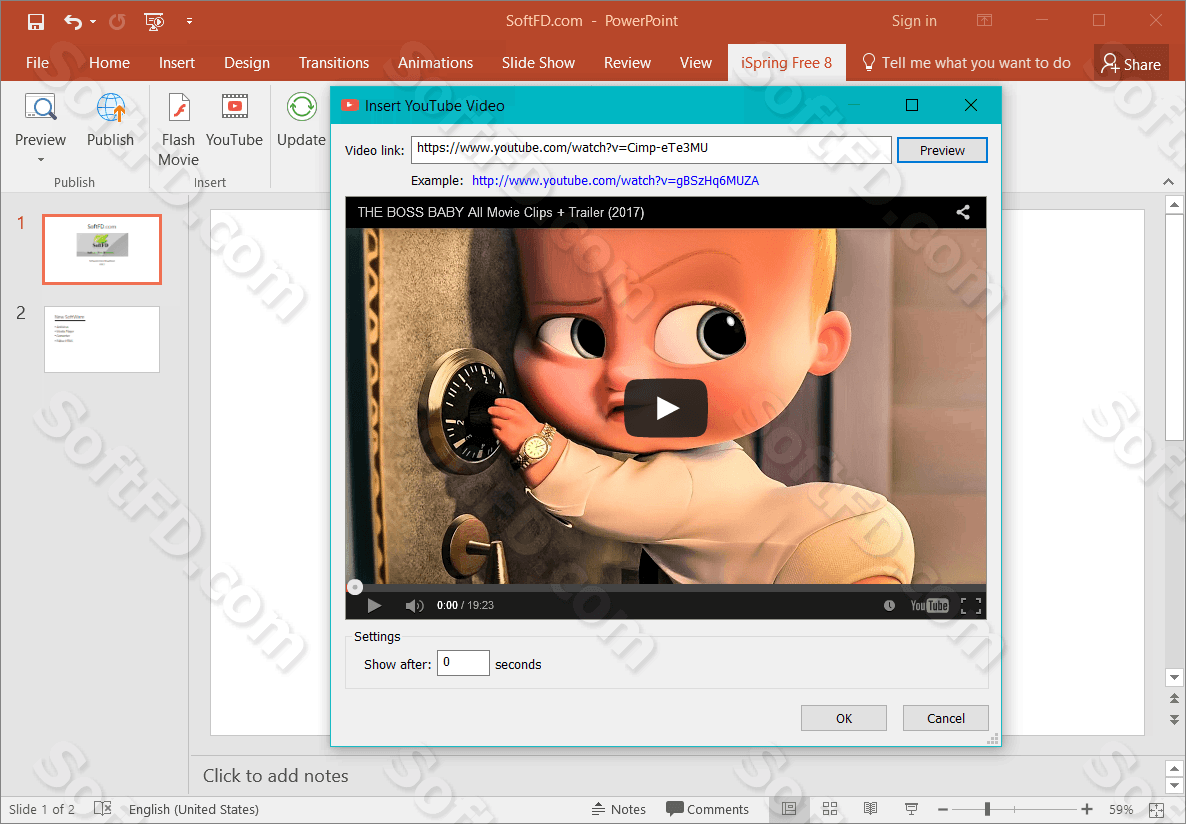Expand the Preview dropdown arrow

click(x=41, y=160)
